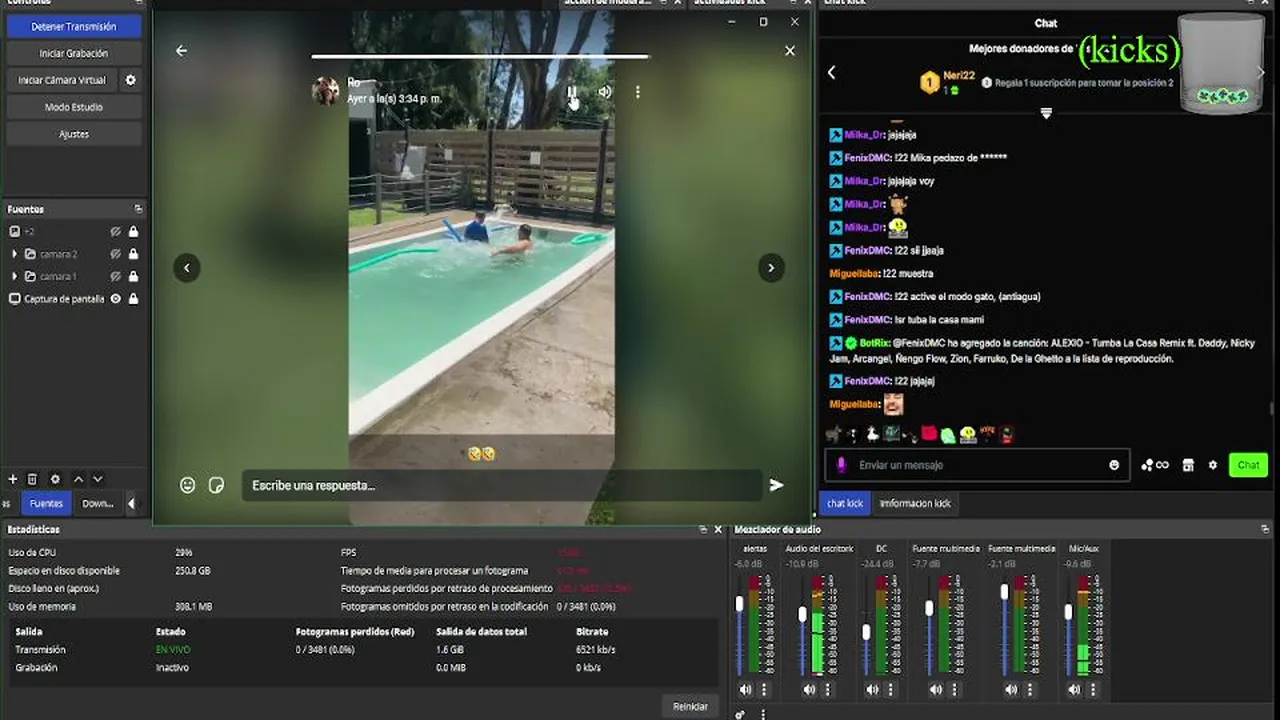The image size is (1280, 720).
Task: Unlock the camara 1 source
Action: click(133, 276)
